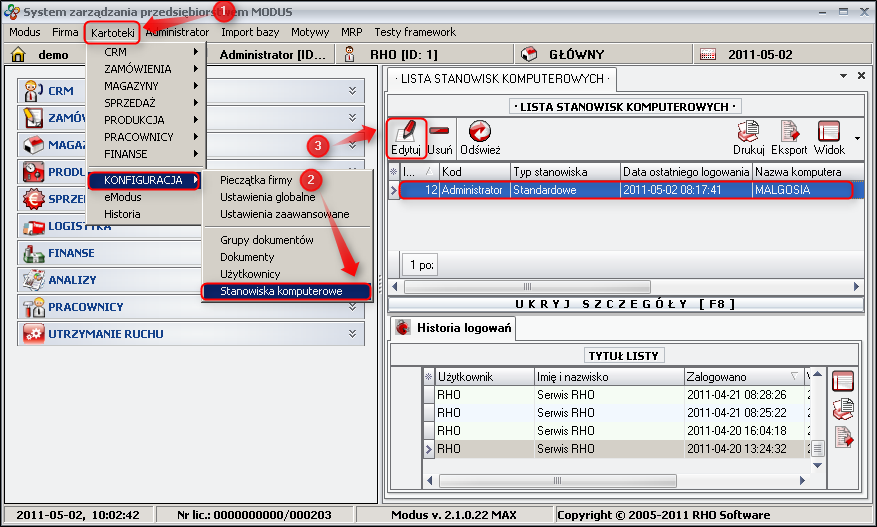Print the list using Drukuj
Image resolution: width=877 pixels, height=527 pixels.
(748, 132)
